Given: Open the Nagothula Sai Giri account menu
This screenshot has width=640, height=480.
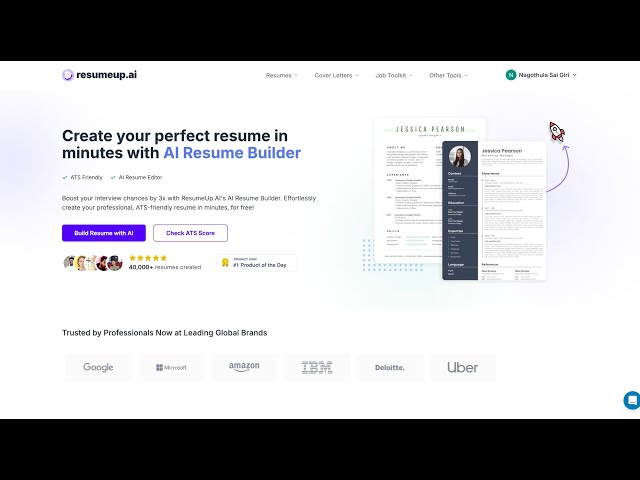Looking at the screenshot, I should [541, 75].
